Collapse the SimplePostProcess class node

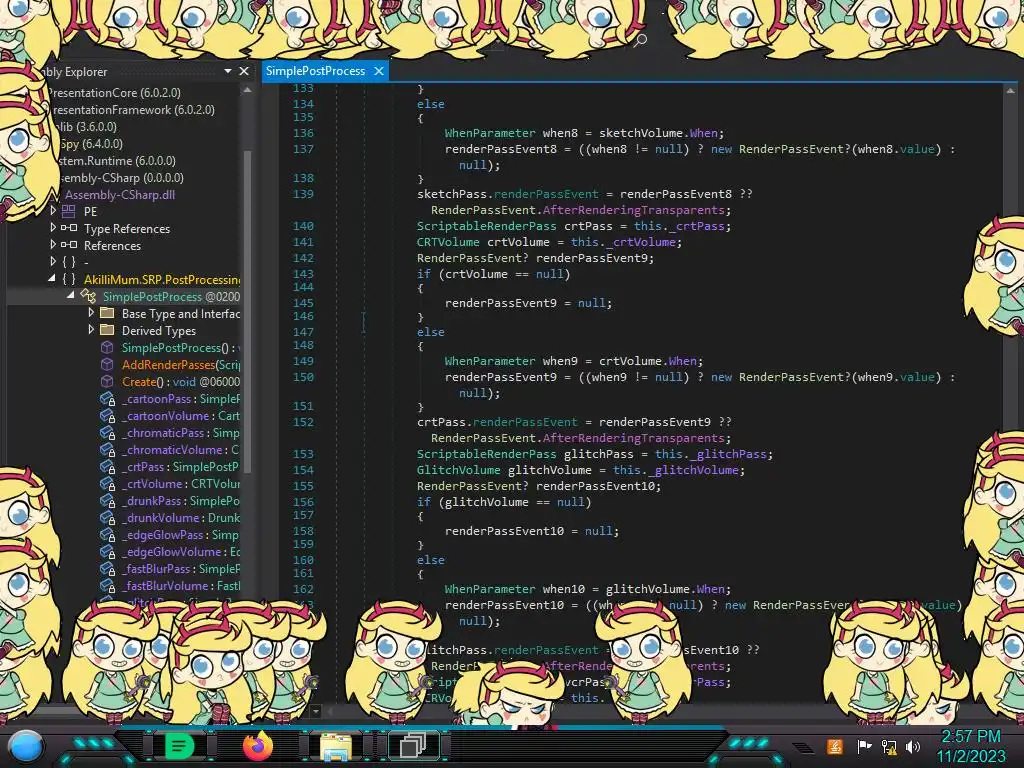tap(71, 296)
